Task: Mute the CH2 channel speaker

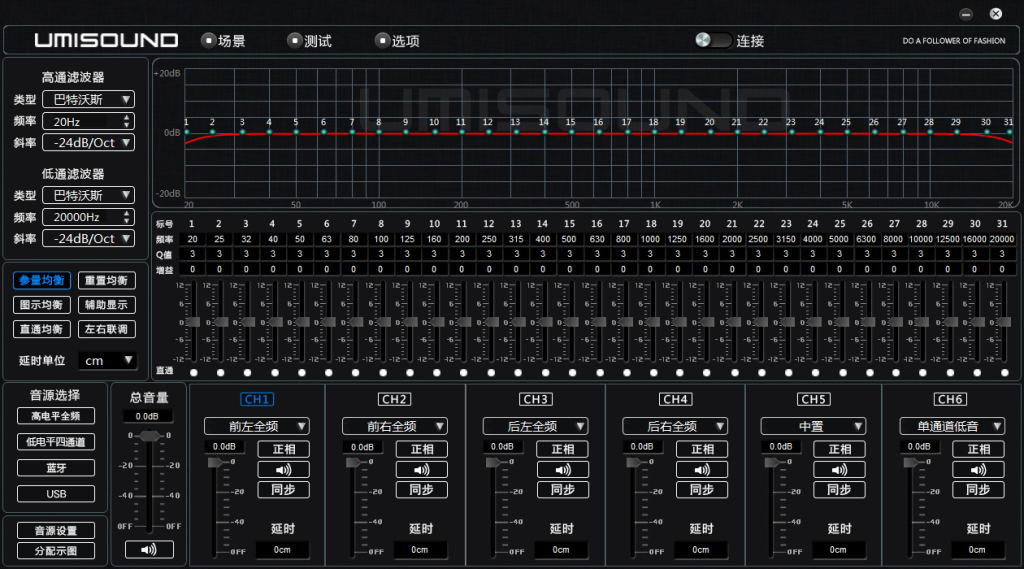Action: [422, 470]
